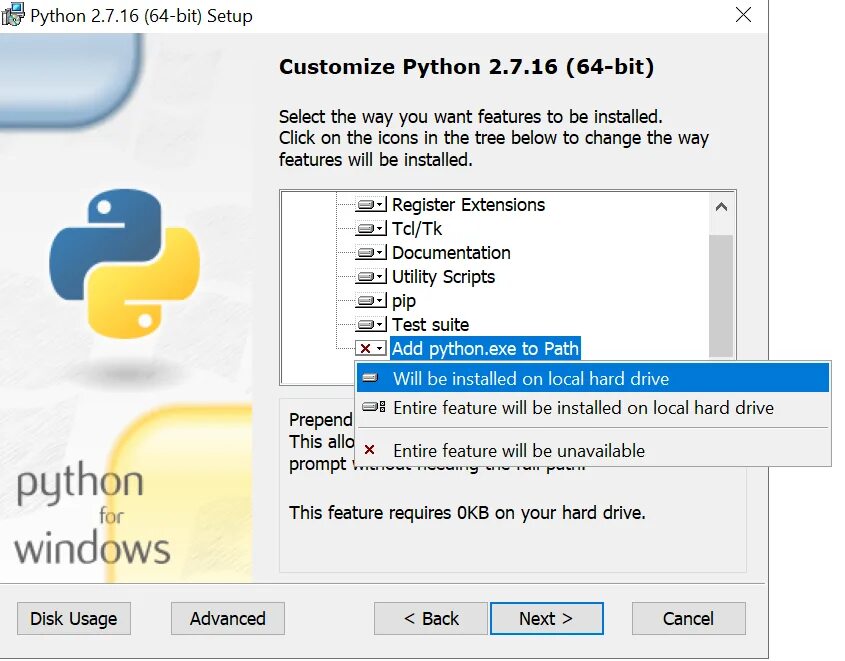Click the Python installer icon in title bar
Image resolution: width=845 pixels, height=661 pixels.
pos(13,15)
